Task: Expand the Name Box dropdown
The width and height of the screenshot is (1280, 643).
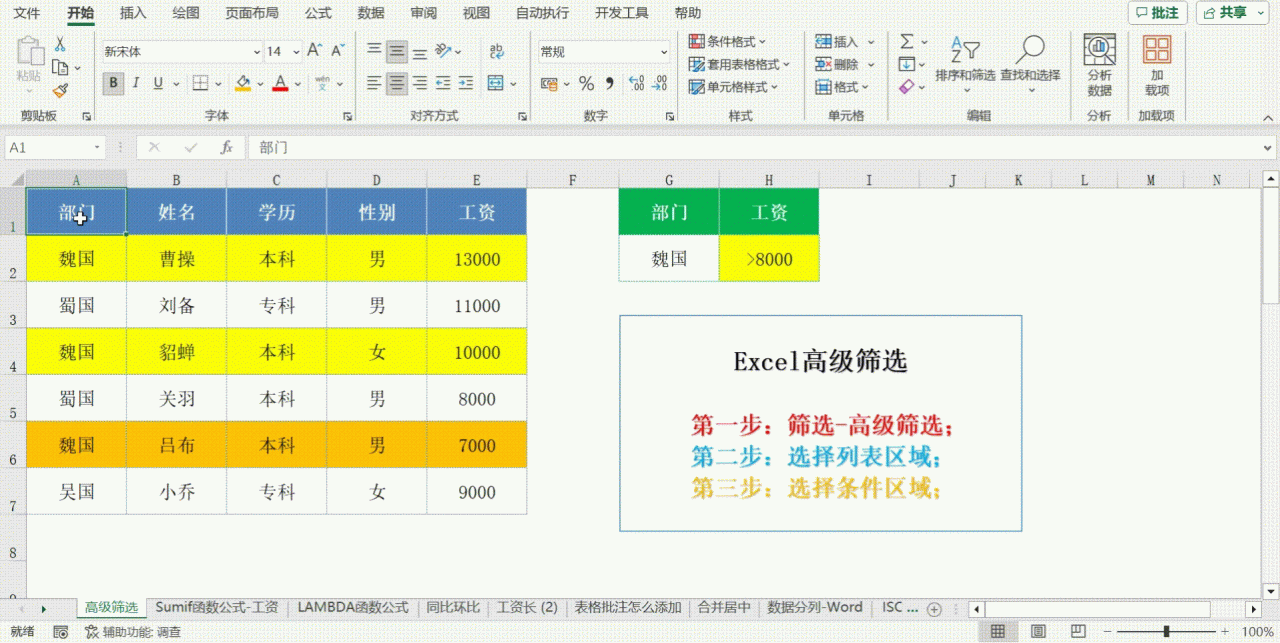Action: (x=97, y=148)
